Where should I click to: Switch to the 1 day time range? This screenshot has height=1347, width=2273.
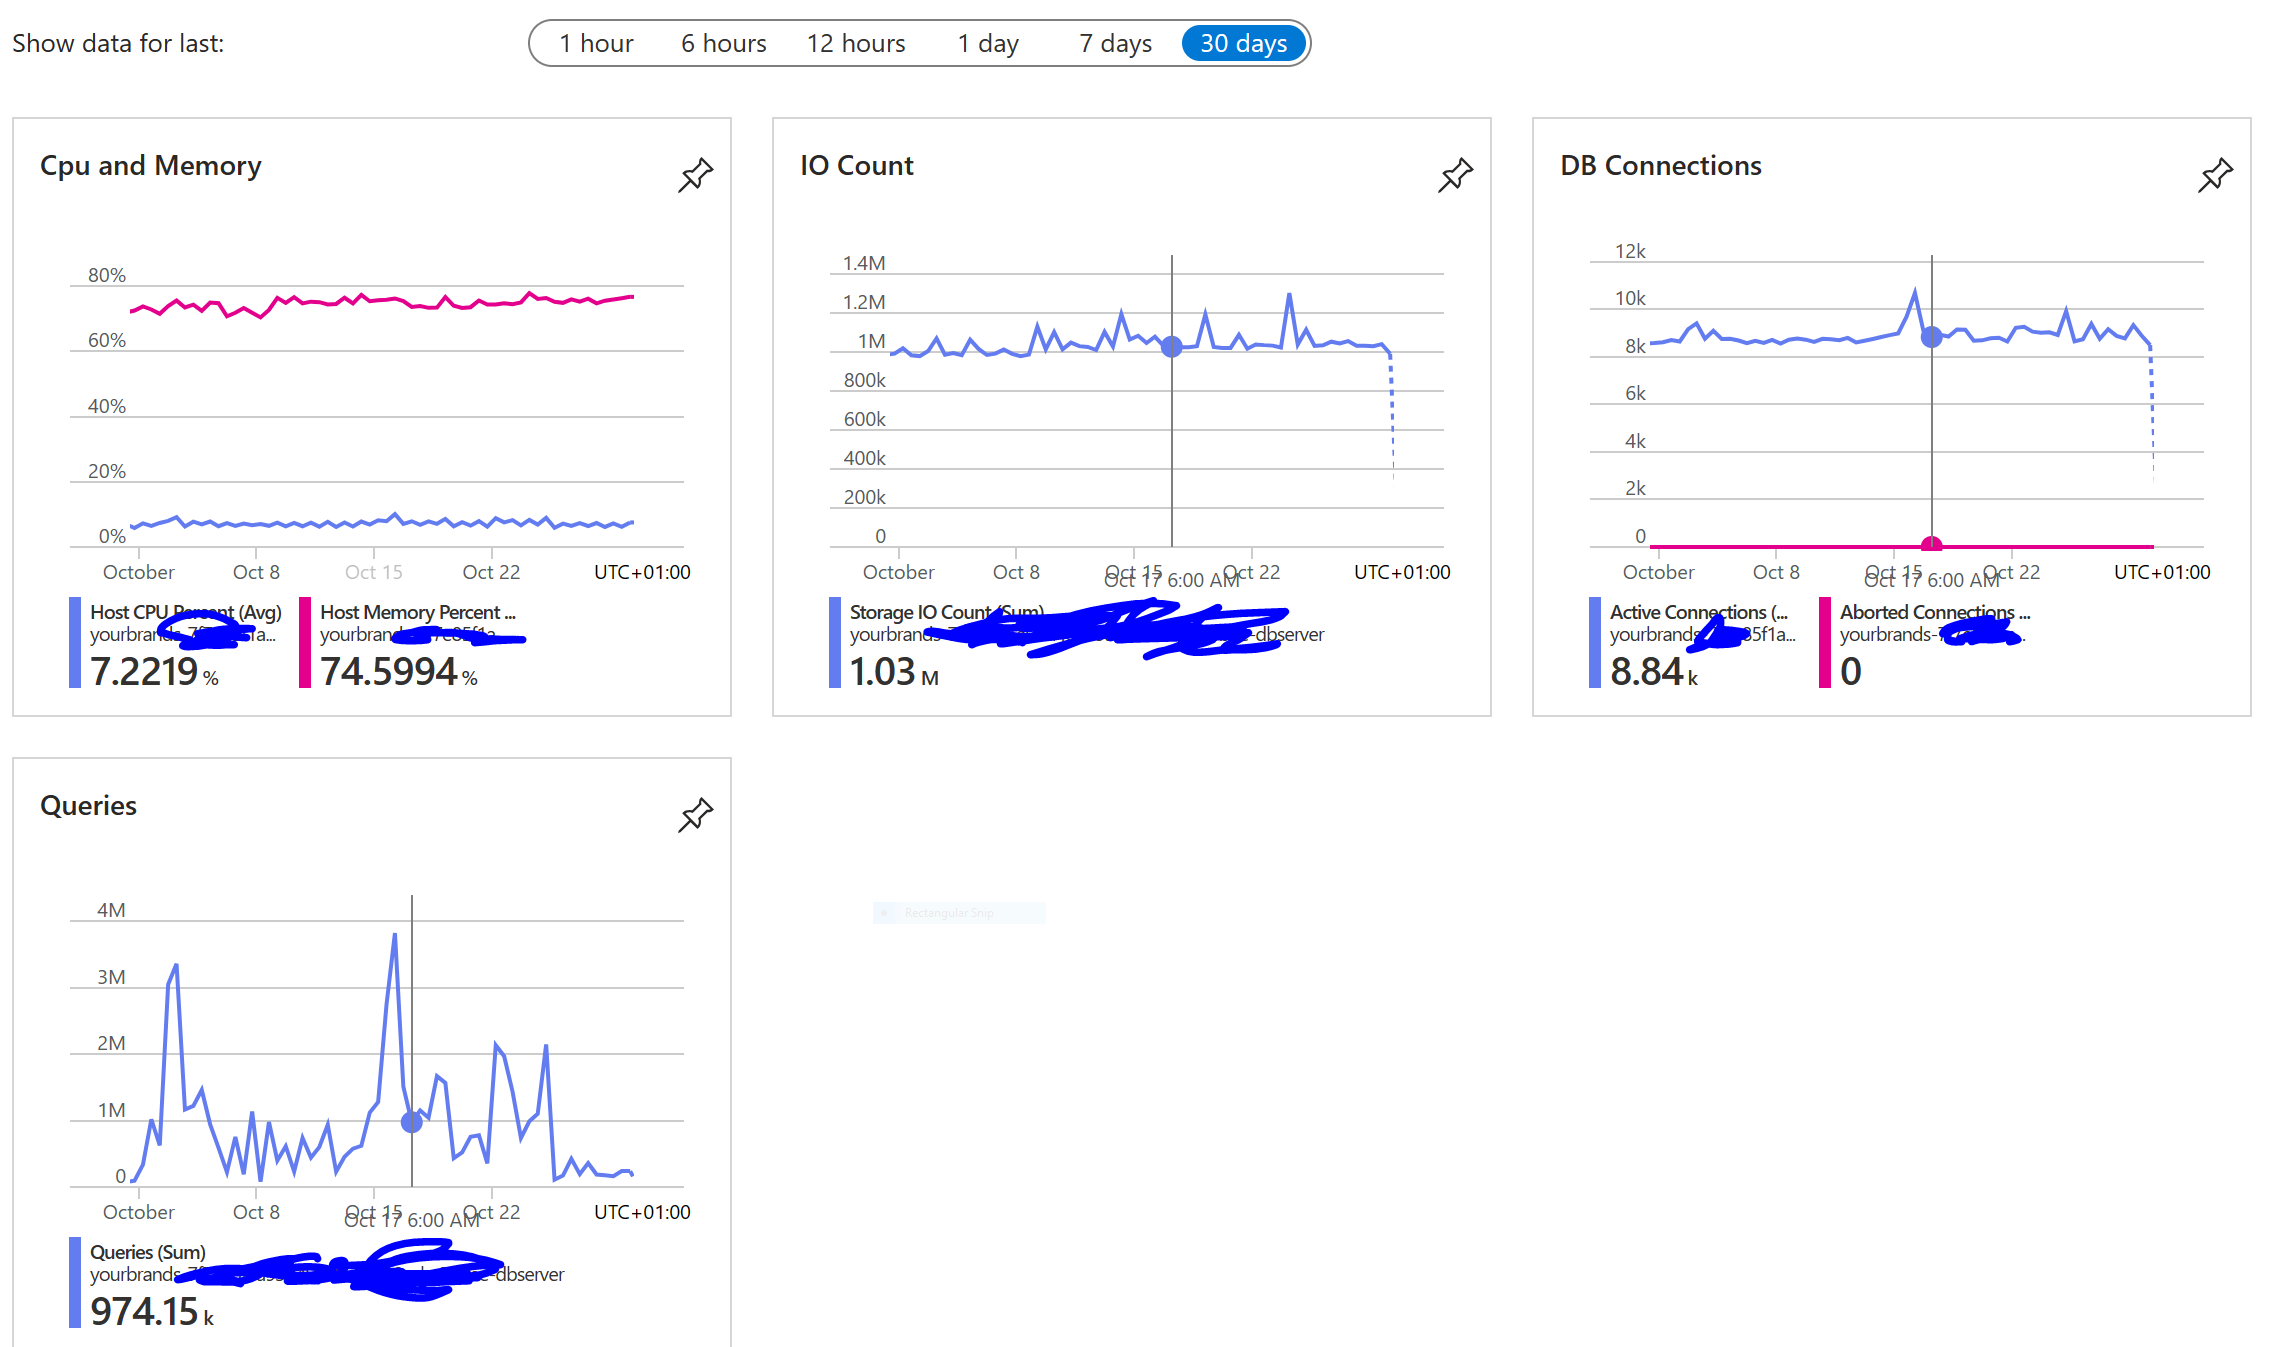[988, 43]
